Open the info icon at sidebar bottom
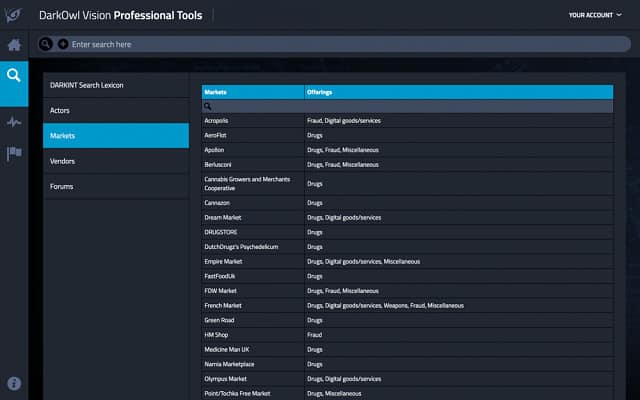Viewport: 640px width, 400px height. (14, 383)
